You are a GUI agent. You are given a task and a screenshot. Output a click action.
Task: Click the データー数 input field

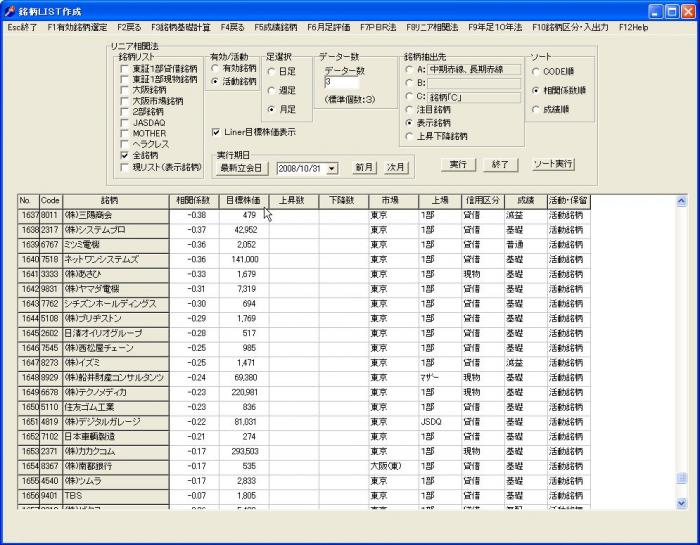(342, 82)
